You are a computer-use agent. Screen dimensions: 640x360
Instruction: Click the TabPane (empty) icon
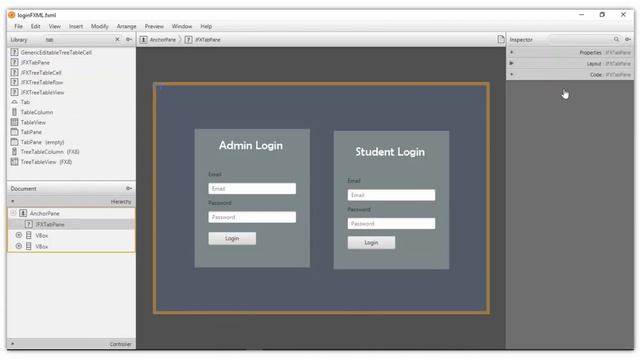[14, 142]
